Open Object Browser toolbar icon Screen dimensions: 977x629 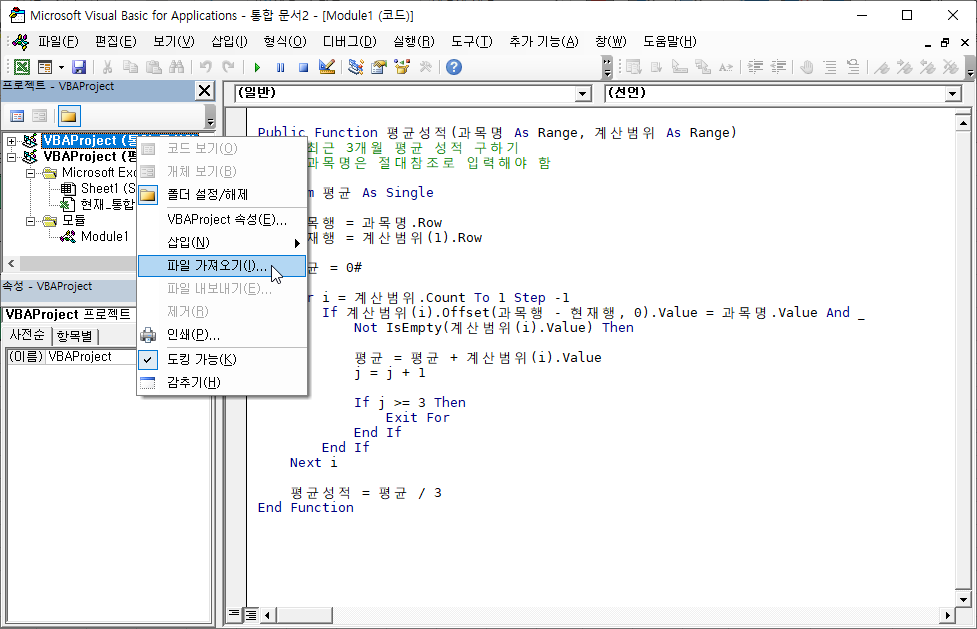(402, 67)
